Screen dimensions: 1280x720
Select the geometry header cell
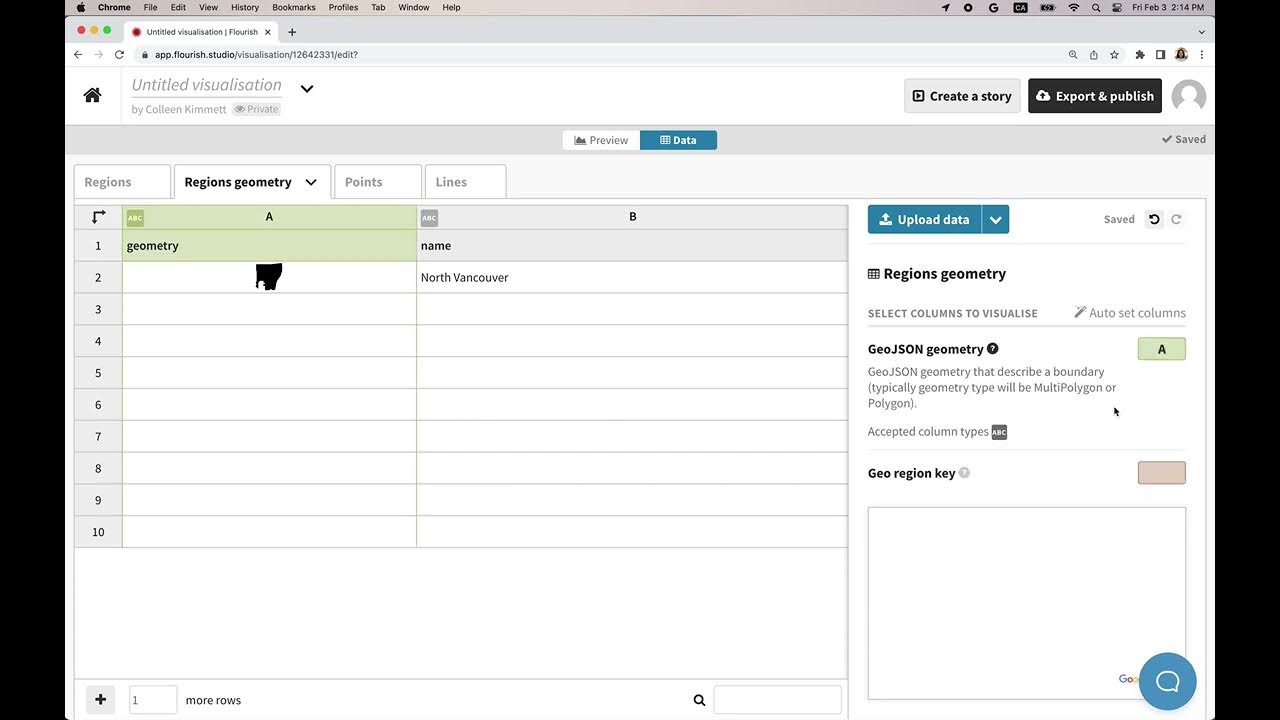pyautogui.click(x=269, y=246)
